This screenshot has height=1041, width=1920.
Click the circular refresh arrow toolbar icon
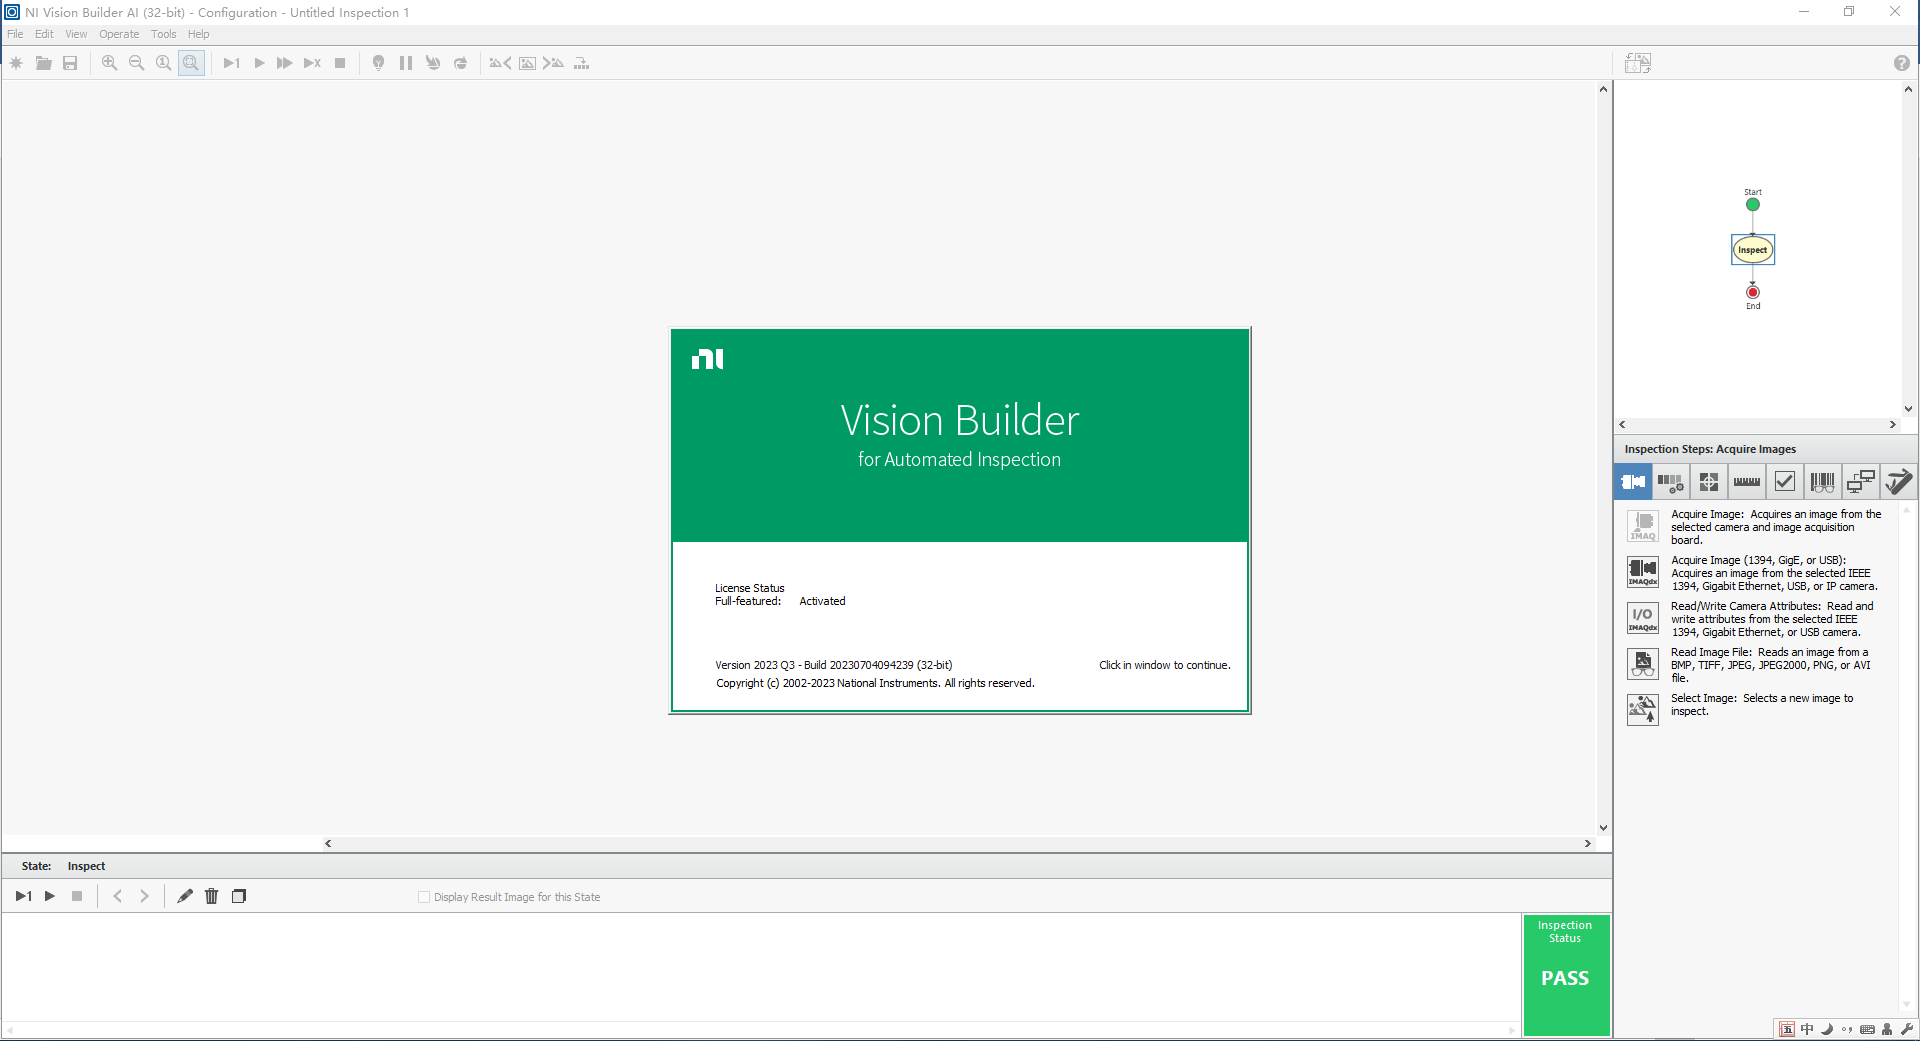[460, 63]
